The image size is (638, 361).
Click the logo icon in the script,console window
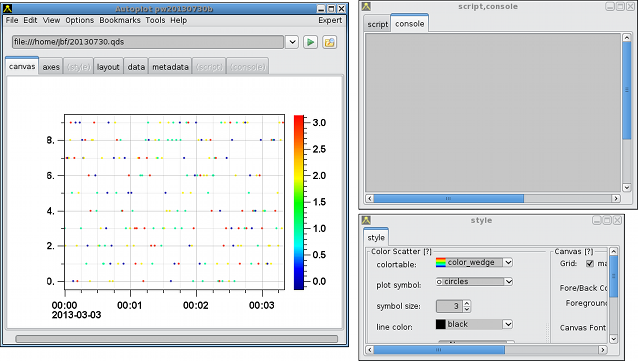(366, 7)
